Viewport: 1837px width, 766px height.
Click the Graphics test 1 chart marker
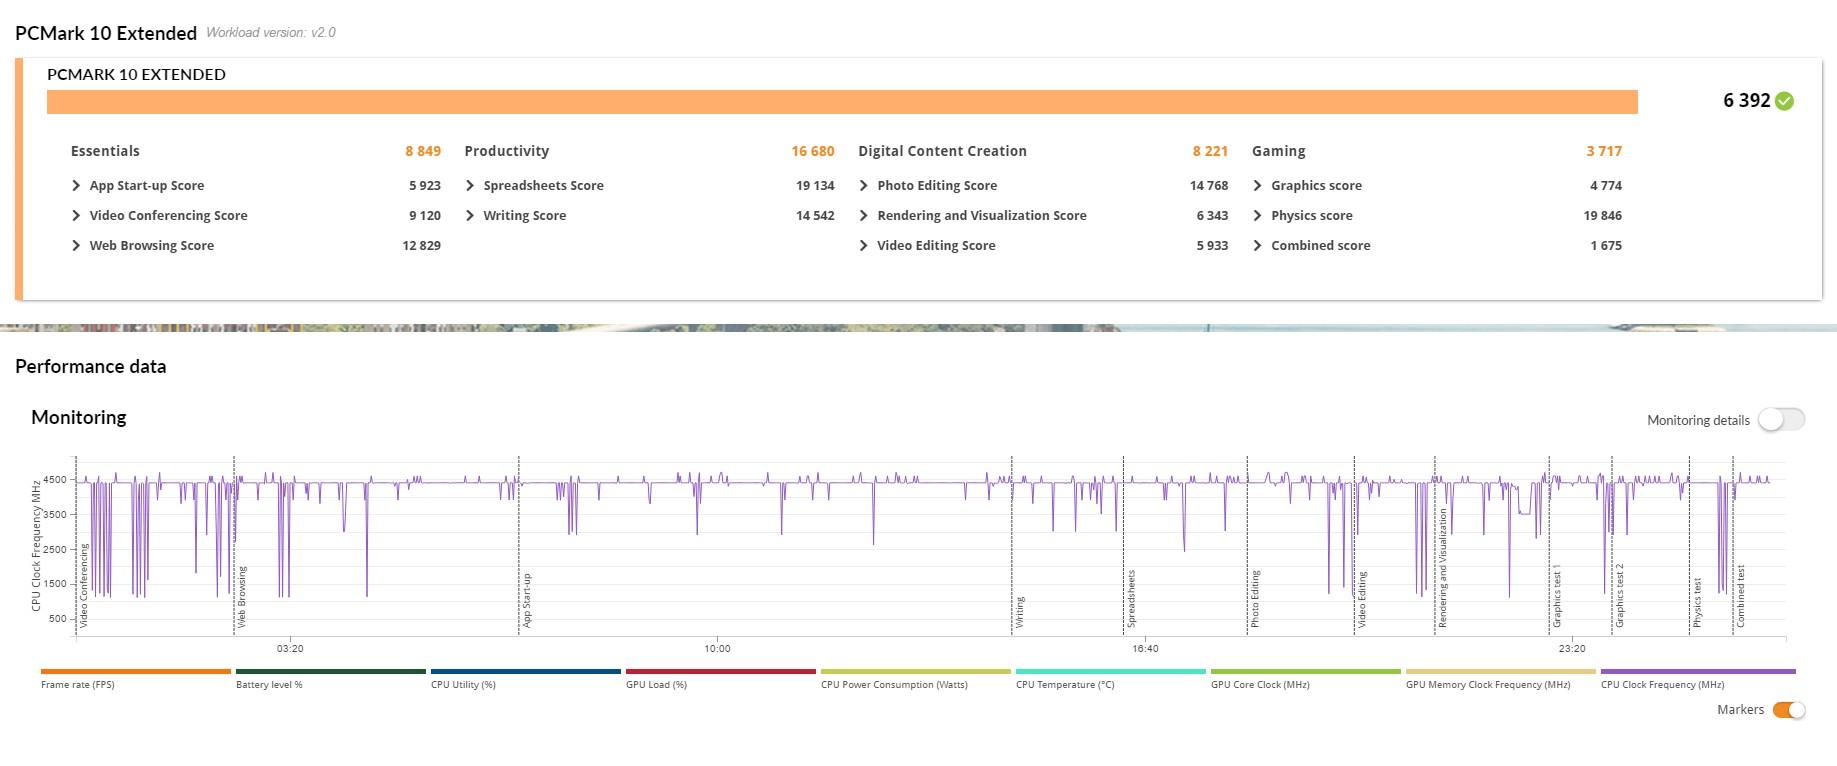[x=1557, y=596]
